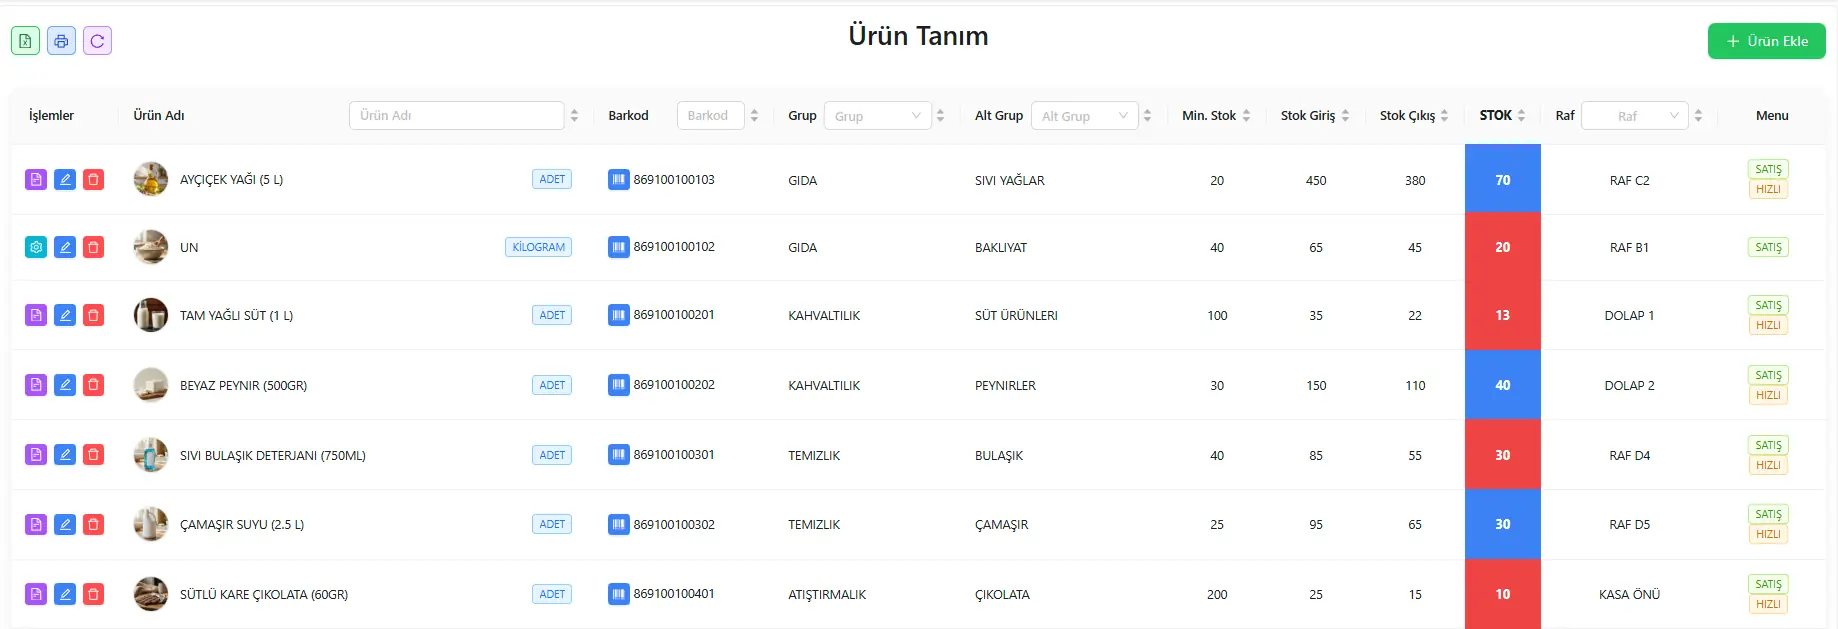
Task: Open purple document icon for BEYAZ PEYNİR
Action: click(x=36, y=385)
